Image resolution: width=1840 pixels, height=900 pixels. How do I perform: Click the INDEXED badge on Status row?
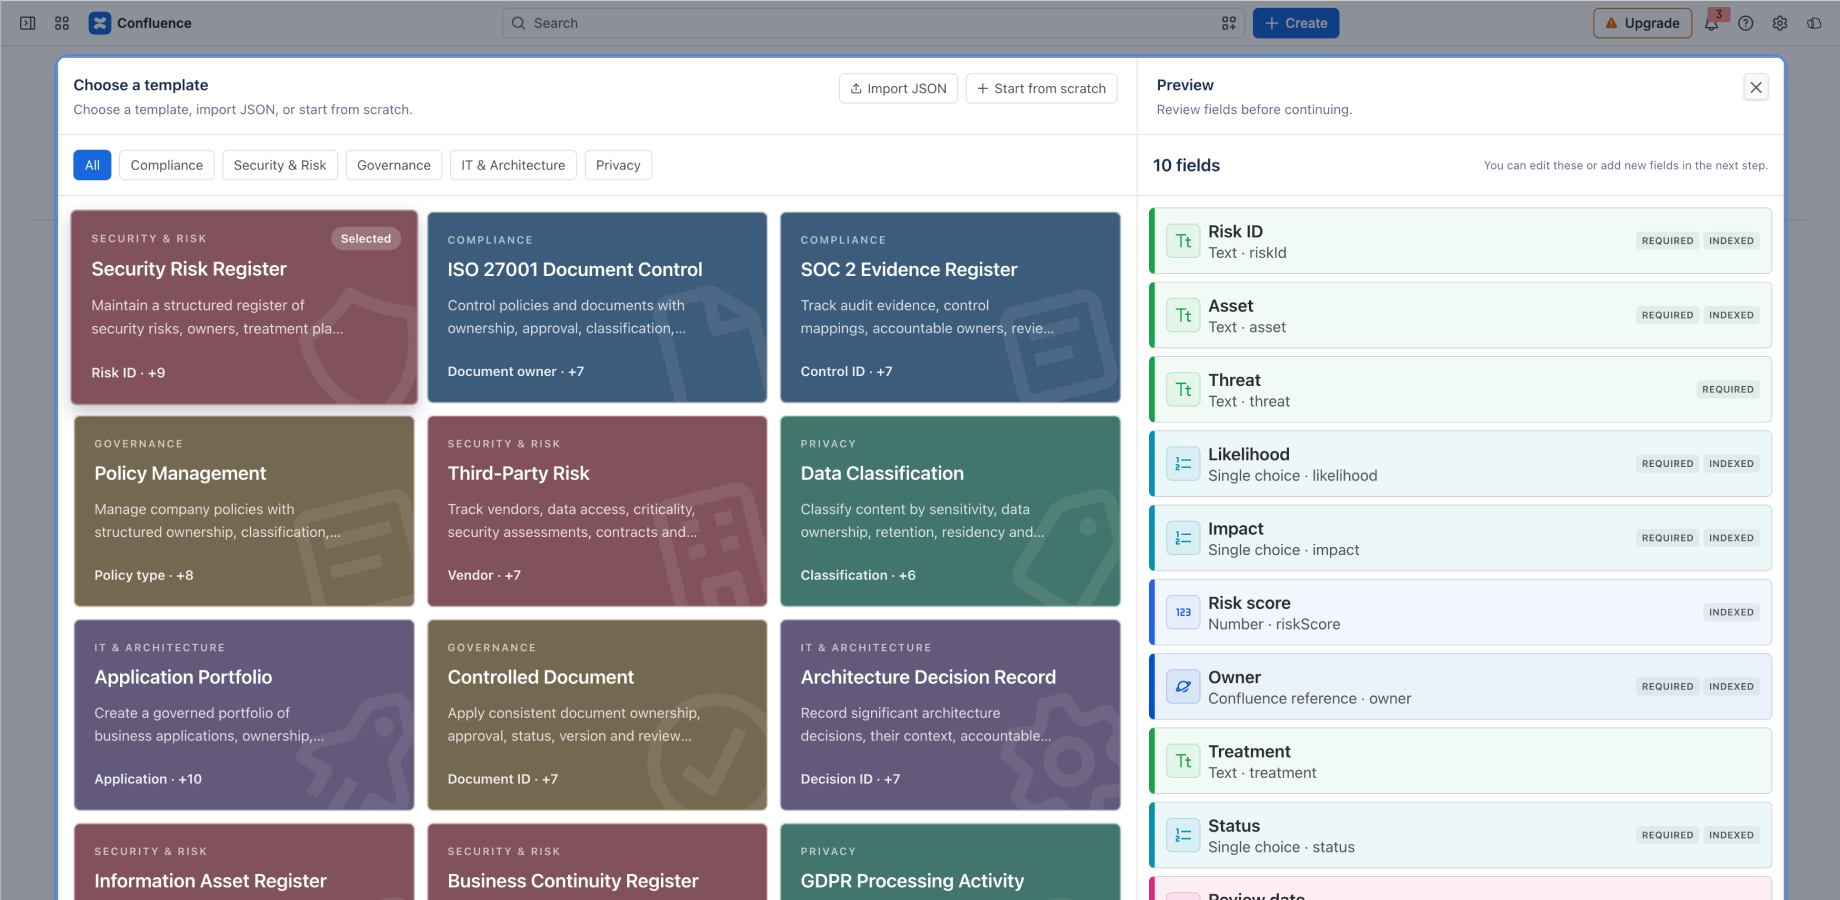[1731, 835]
